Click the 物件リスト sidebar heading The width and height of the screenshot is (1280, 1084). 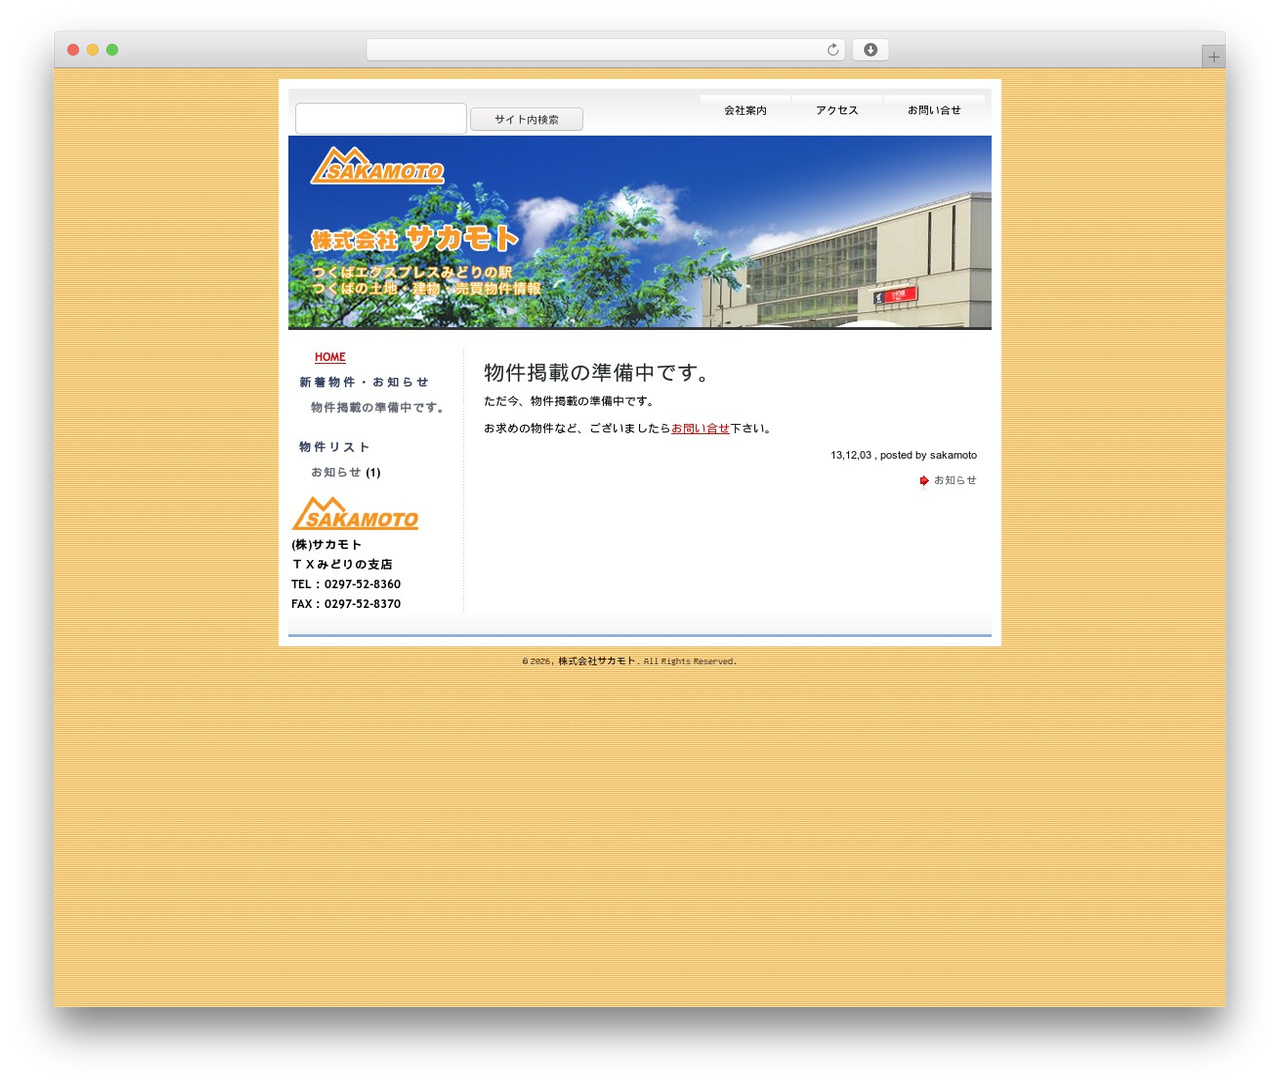(x=334, y=447)
